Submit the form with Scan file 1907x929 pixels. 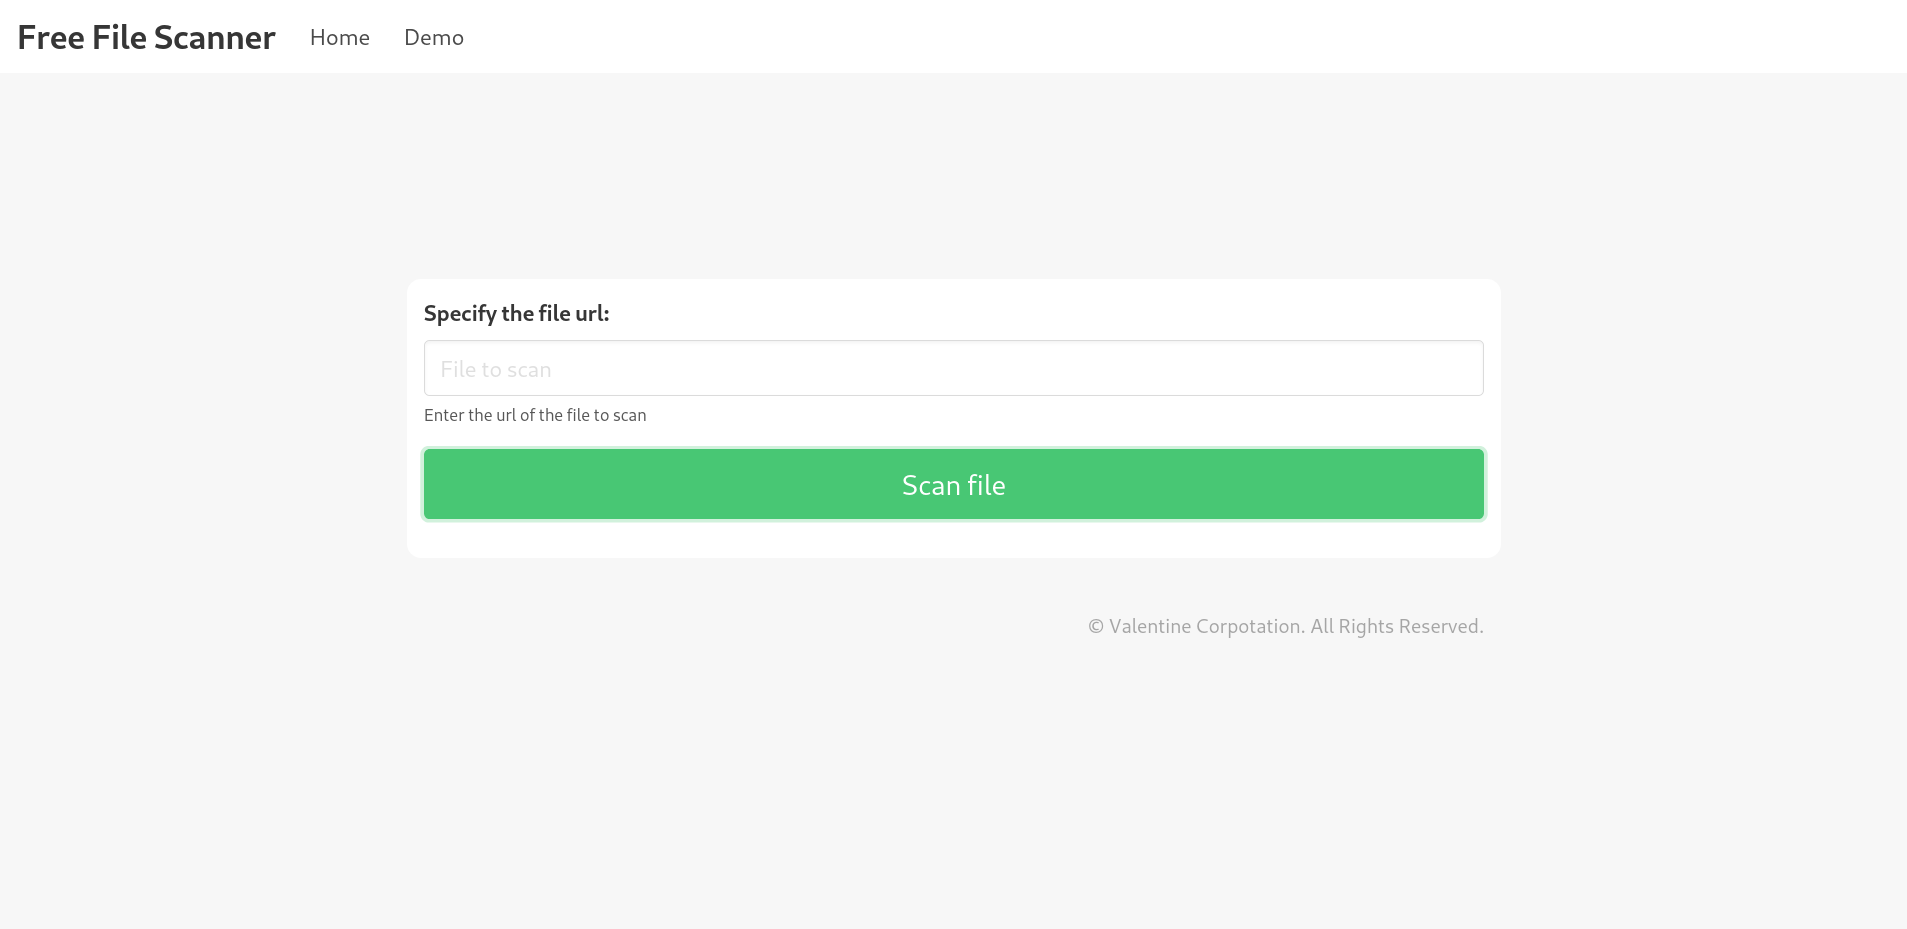click(953, 484)
